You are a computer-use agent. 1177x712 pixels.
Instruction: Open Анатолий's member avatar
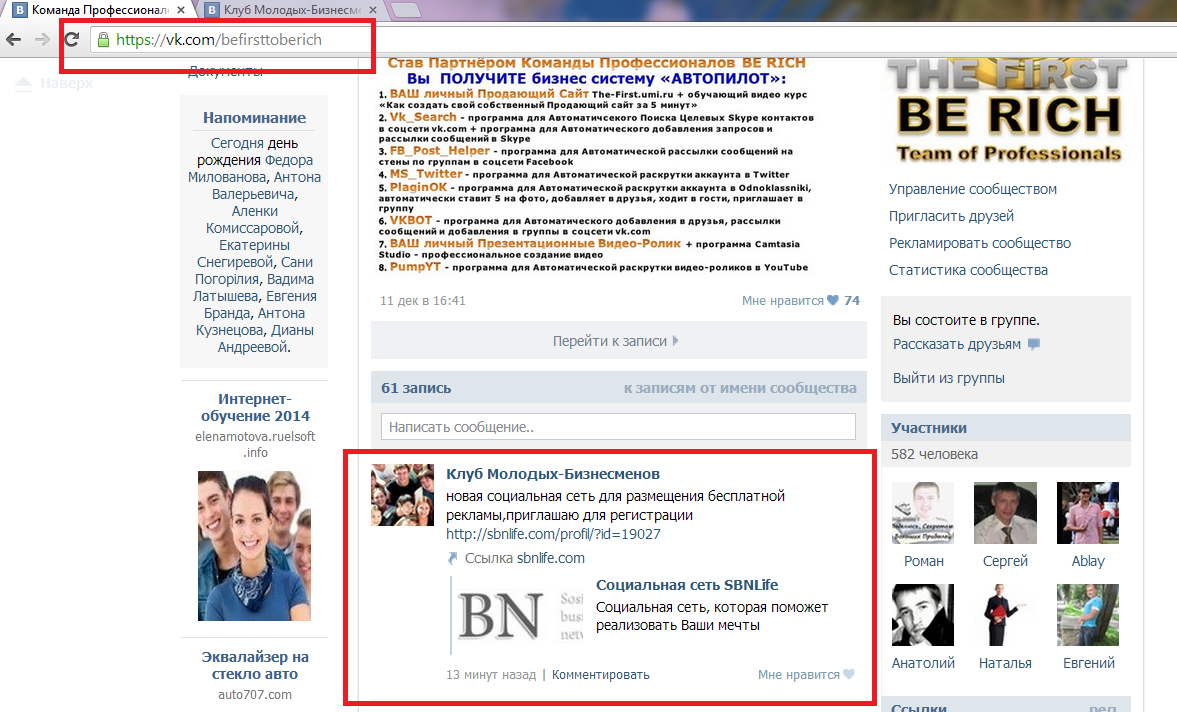pyautogui.click(x=923, y=615)
